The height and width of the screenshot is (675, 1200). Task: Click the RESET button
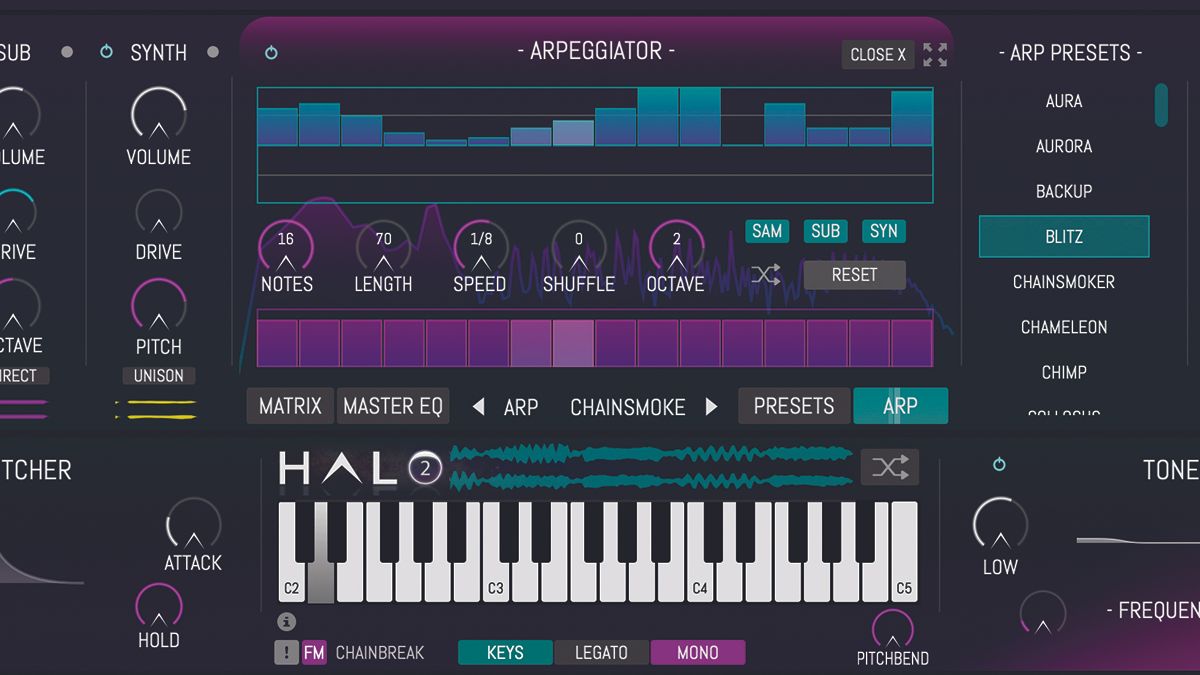coord(854,275)
